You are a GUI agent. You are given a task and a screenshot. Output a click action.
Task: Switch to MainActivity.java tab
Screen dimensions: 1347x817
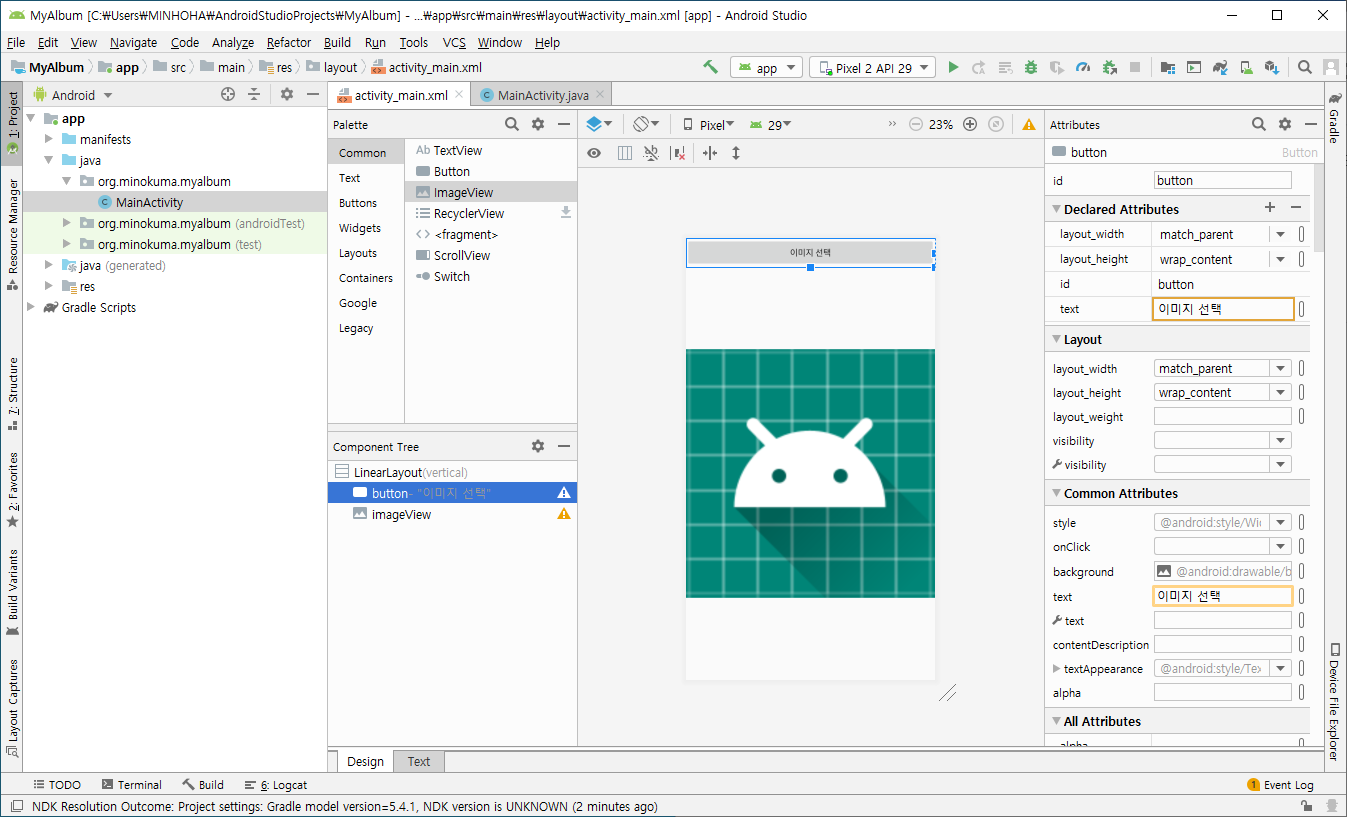click(543, 95)
